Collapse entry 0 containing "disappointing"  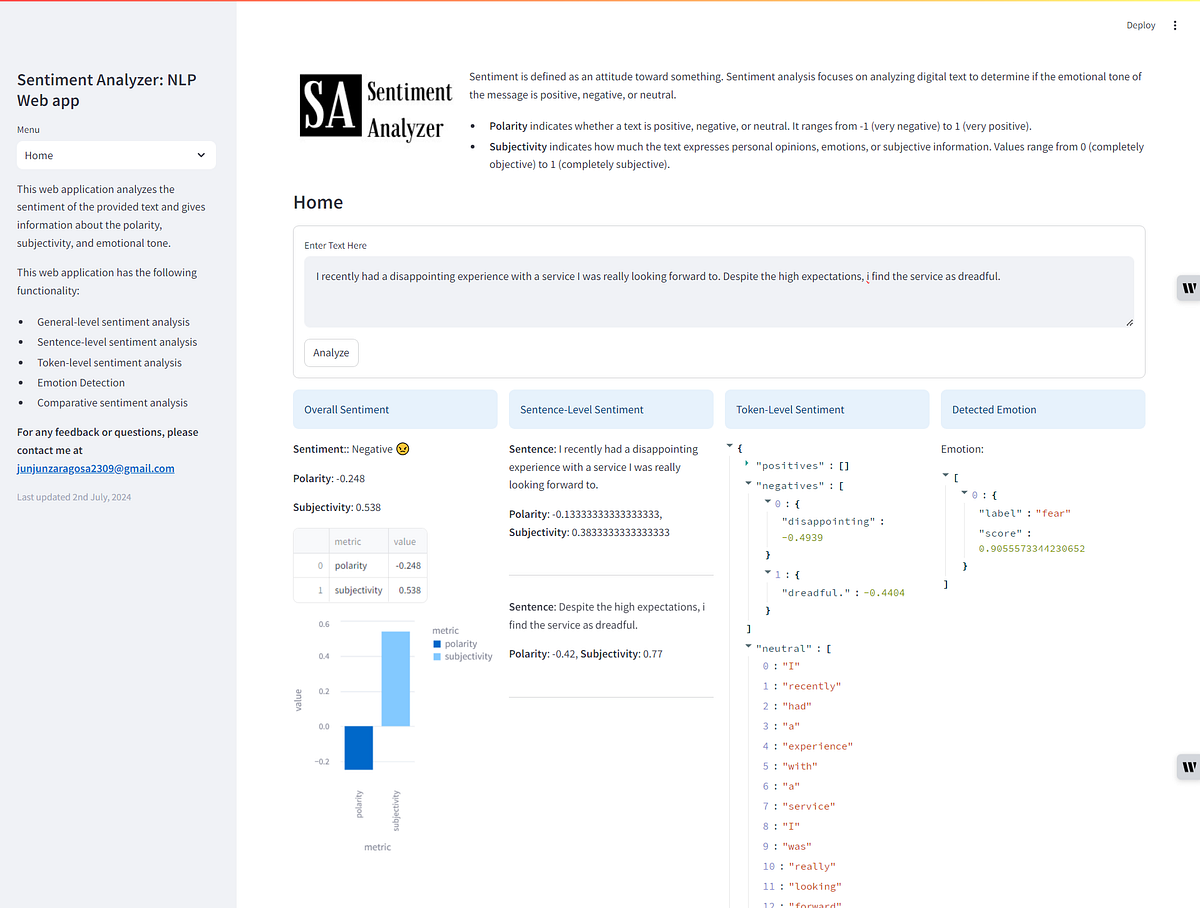[x=767, y=501]
